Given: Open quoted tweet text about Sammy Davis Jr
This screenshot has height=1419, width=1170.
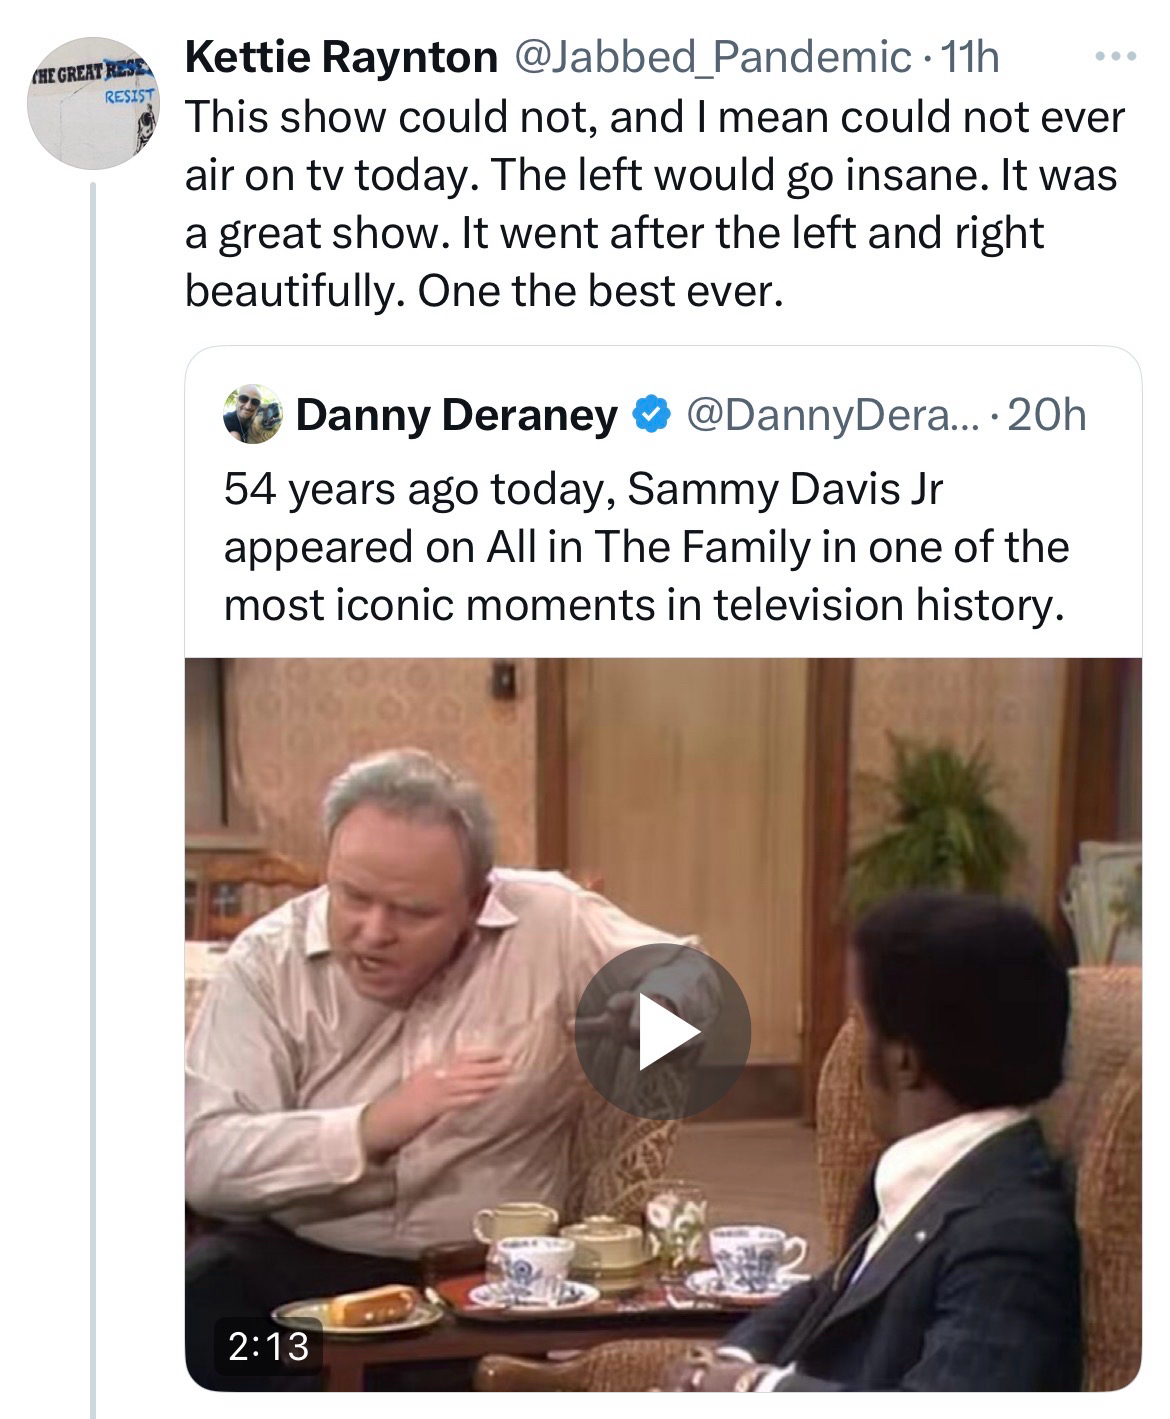Looking at the screenshot, I should (646, 547).
